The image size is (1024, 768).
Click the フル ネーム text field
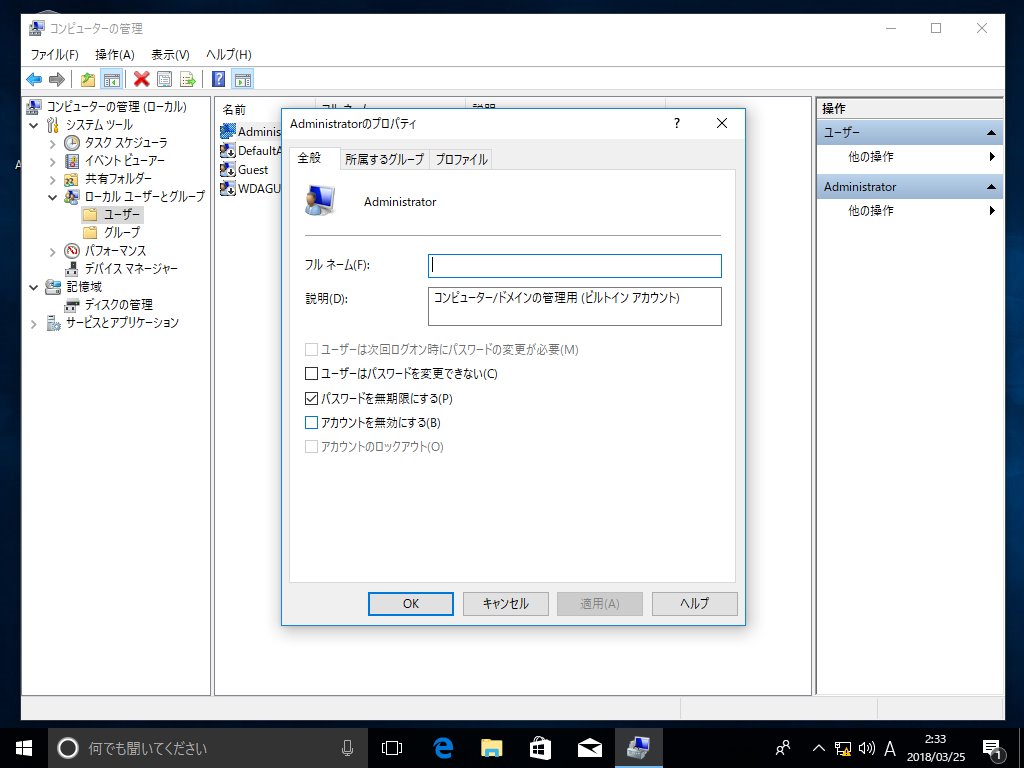pos(574,265)
